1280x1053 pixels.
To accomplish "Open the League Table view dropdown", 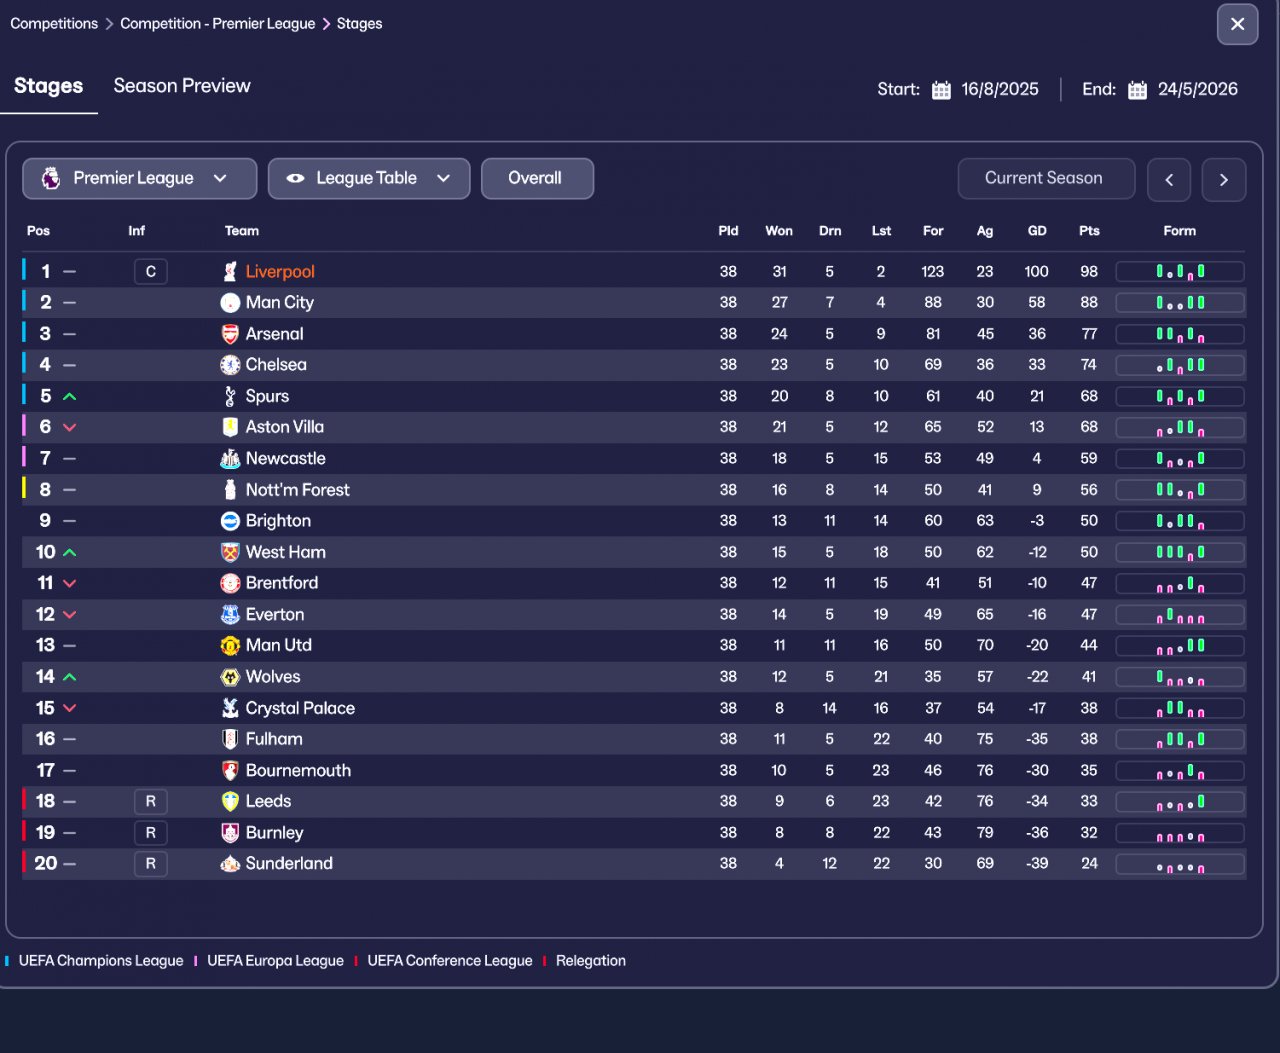I will 368,179.
